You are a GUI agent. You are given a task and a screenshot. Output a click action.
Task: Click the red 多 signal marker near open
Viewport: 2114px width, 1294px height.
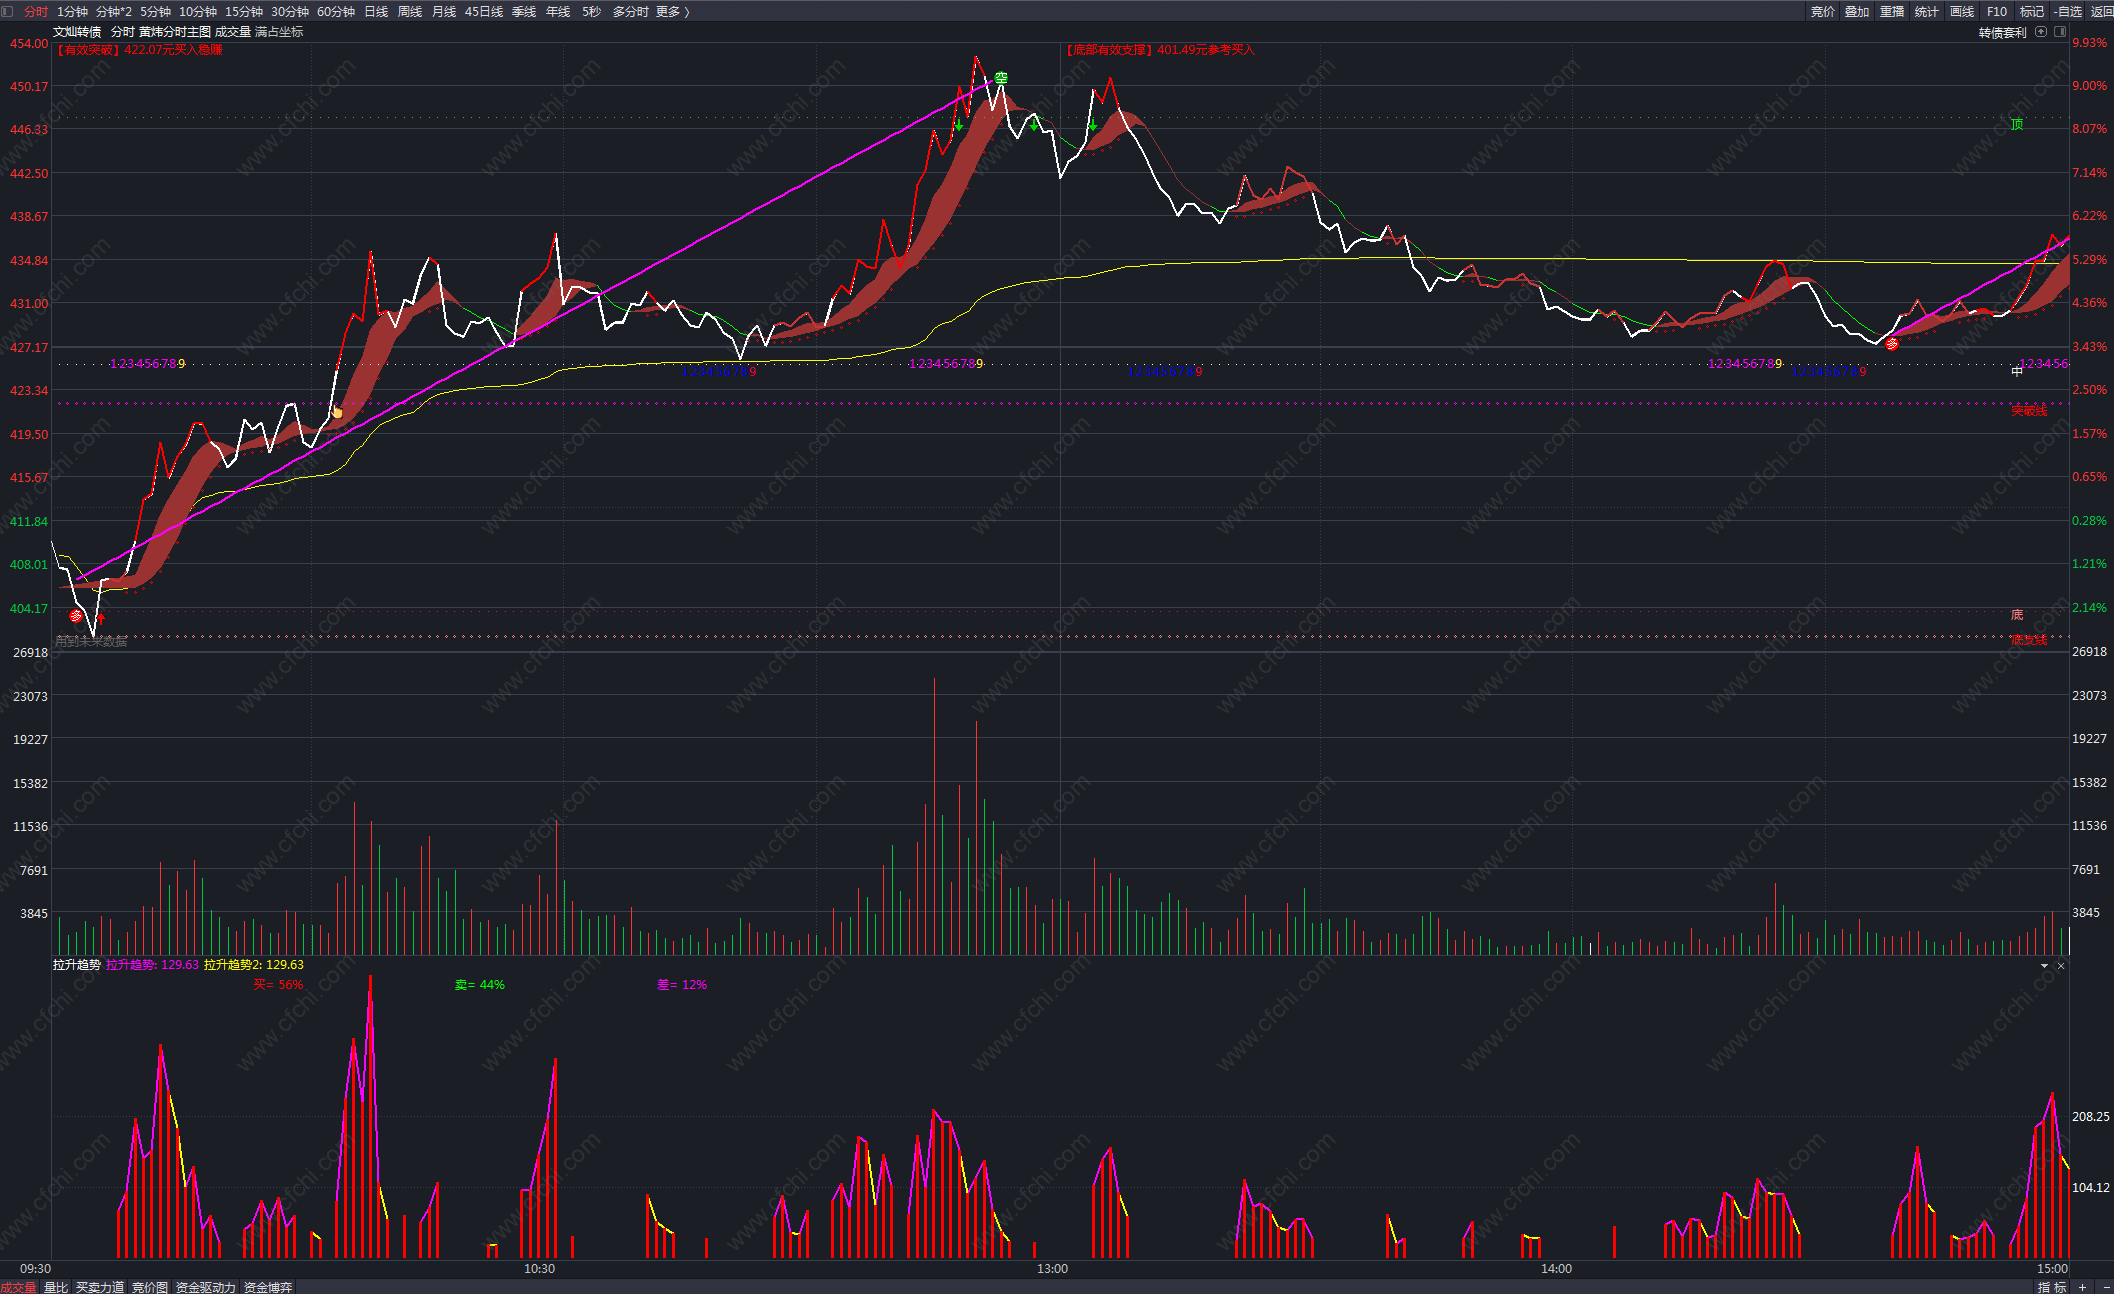click(x=76, y=616)
